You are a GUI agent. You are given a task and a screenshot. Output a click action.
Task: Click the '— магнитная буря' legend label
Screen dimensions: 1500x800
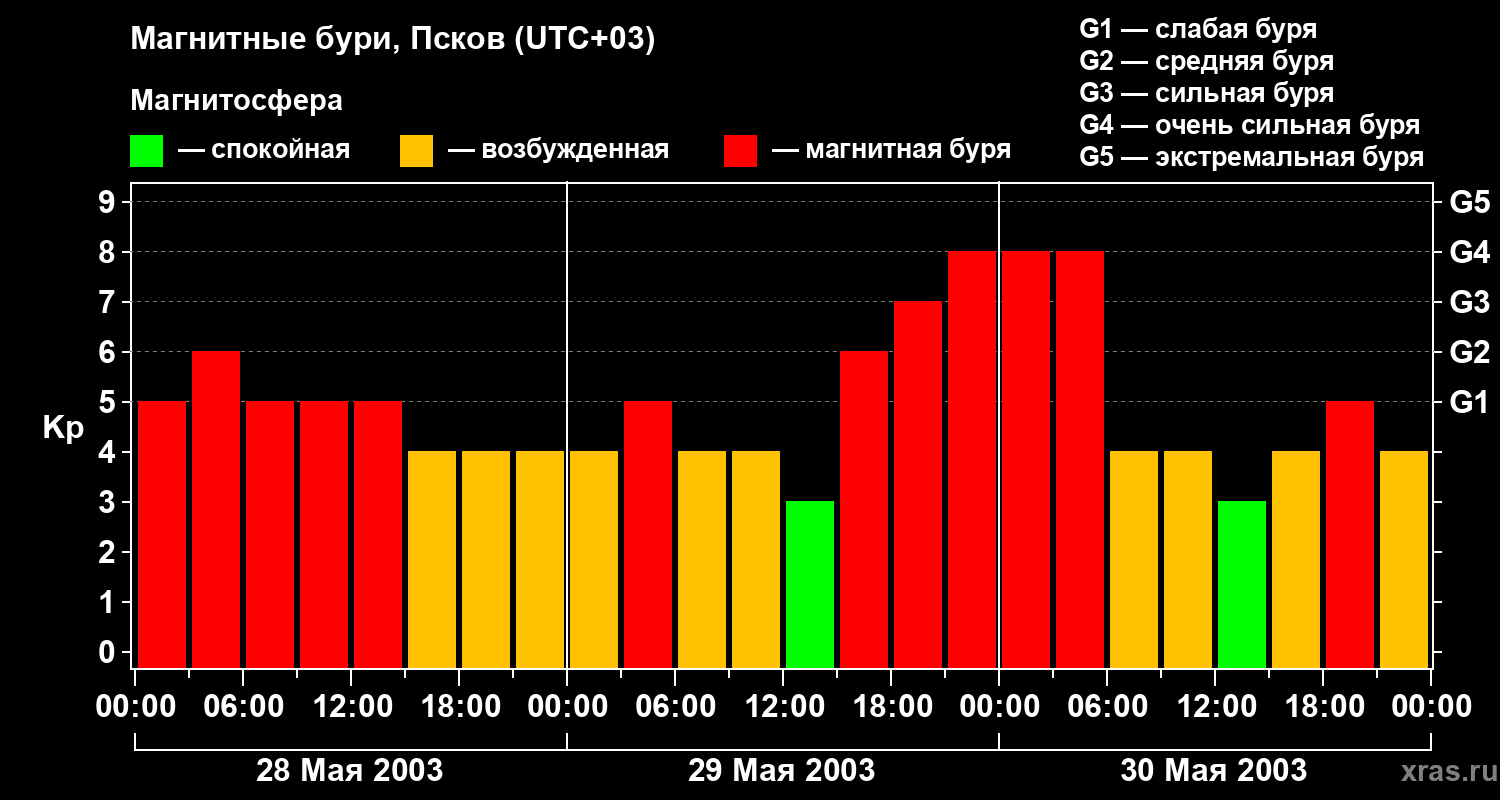click(891, 150)
